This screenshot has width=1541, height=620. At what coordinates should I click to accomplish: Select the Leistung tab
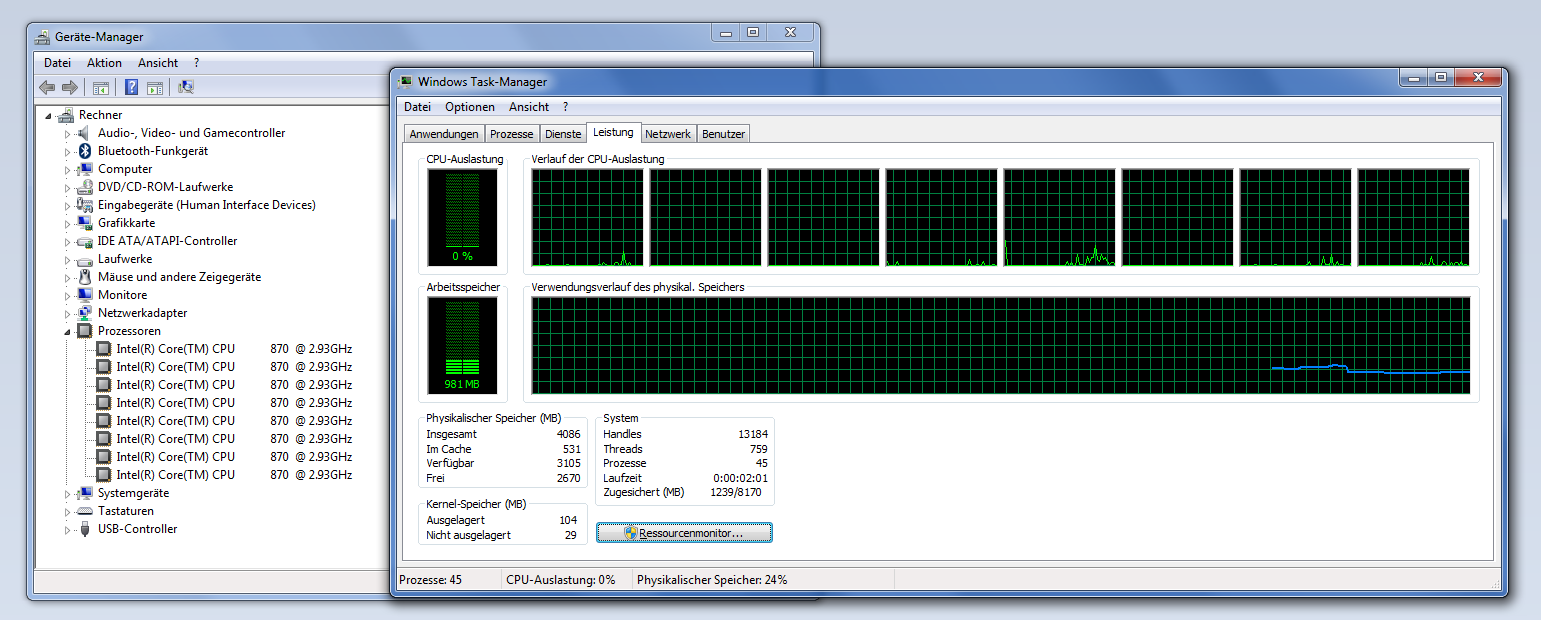613,132
